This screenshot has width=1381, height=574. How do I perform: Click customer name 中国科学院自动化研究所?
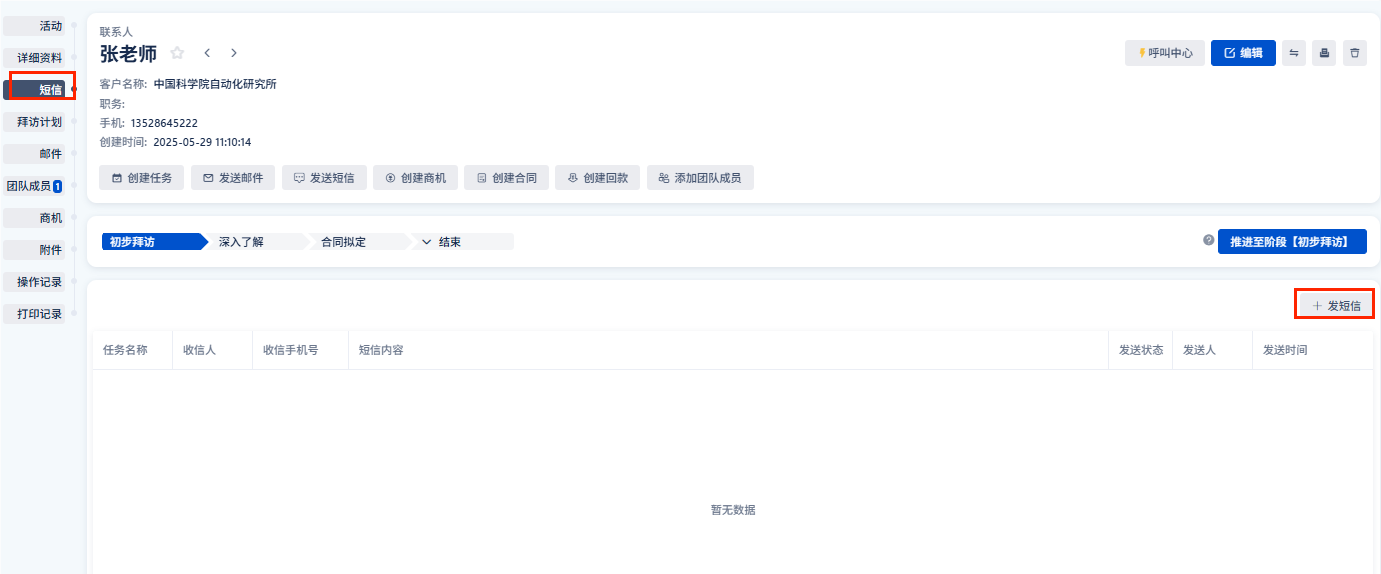click(215, 84)
